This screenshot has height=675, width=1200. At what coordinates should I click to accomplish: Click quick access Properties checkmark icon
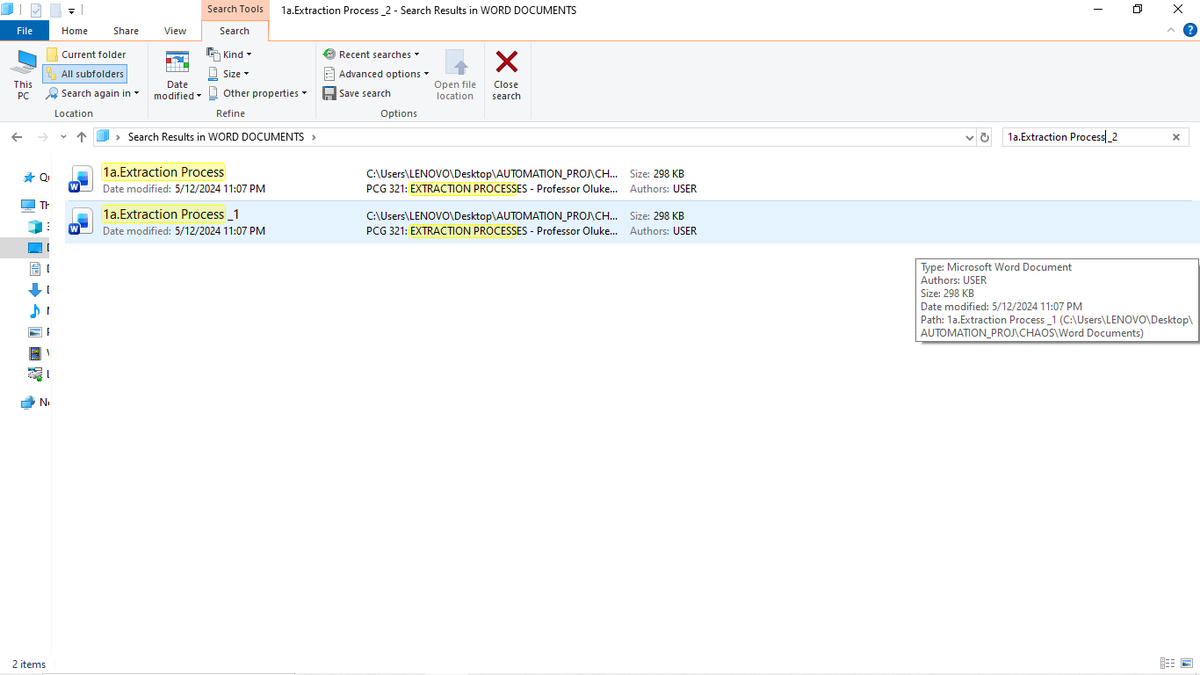35,10
